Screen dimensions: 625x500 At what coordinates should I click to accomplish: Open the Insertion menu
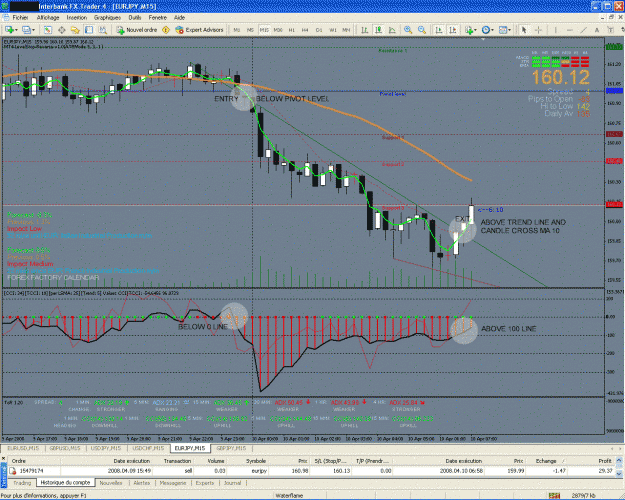point(77,18)
